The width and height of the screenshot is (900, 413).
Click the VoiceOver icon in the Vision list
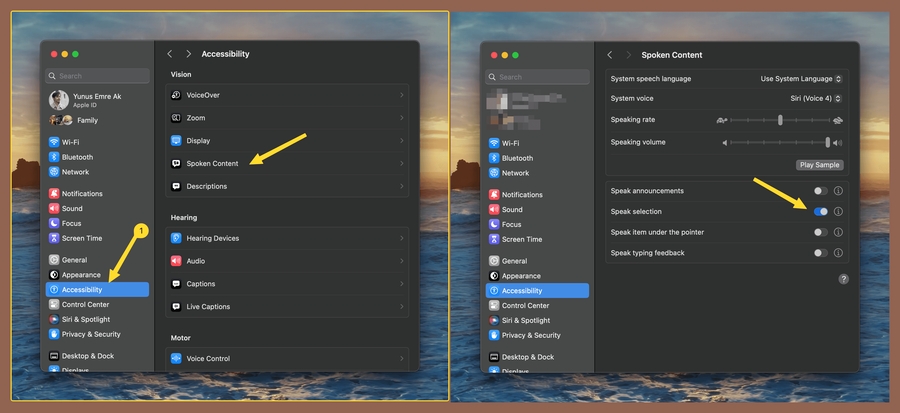tap(176, 95)
